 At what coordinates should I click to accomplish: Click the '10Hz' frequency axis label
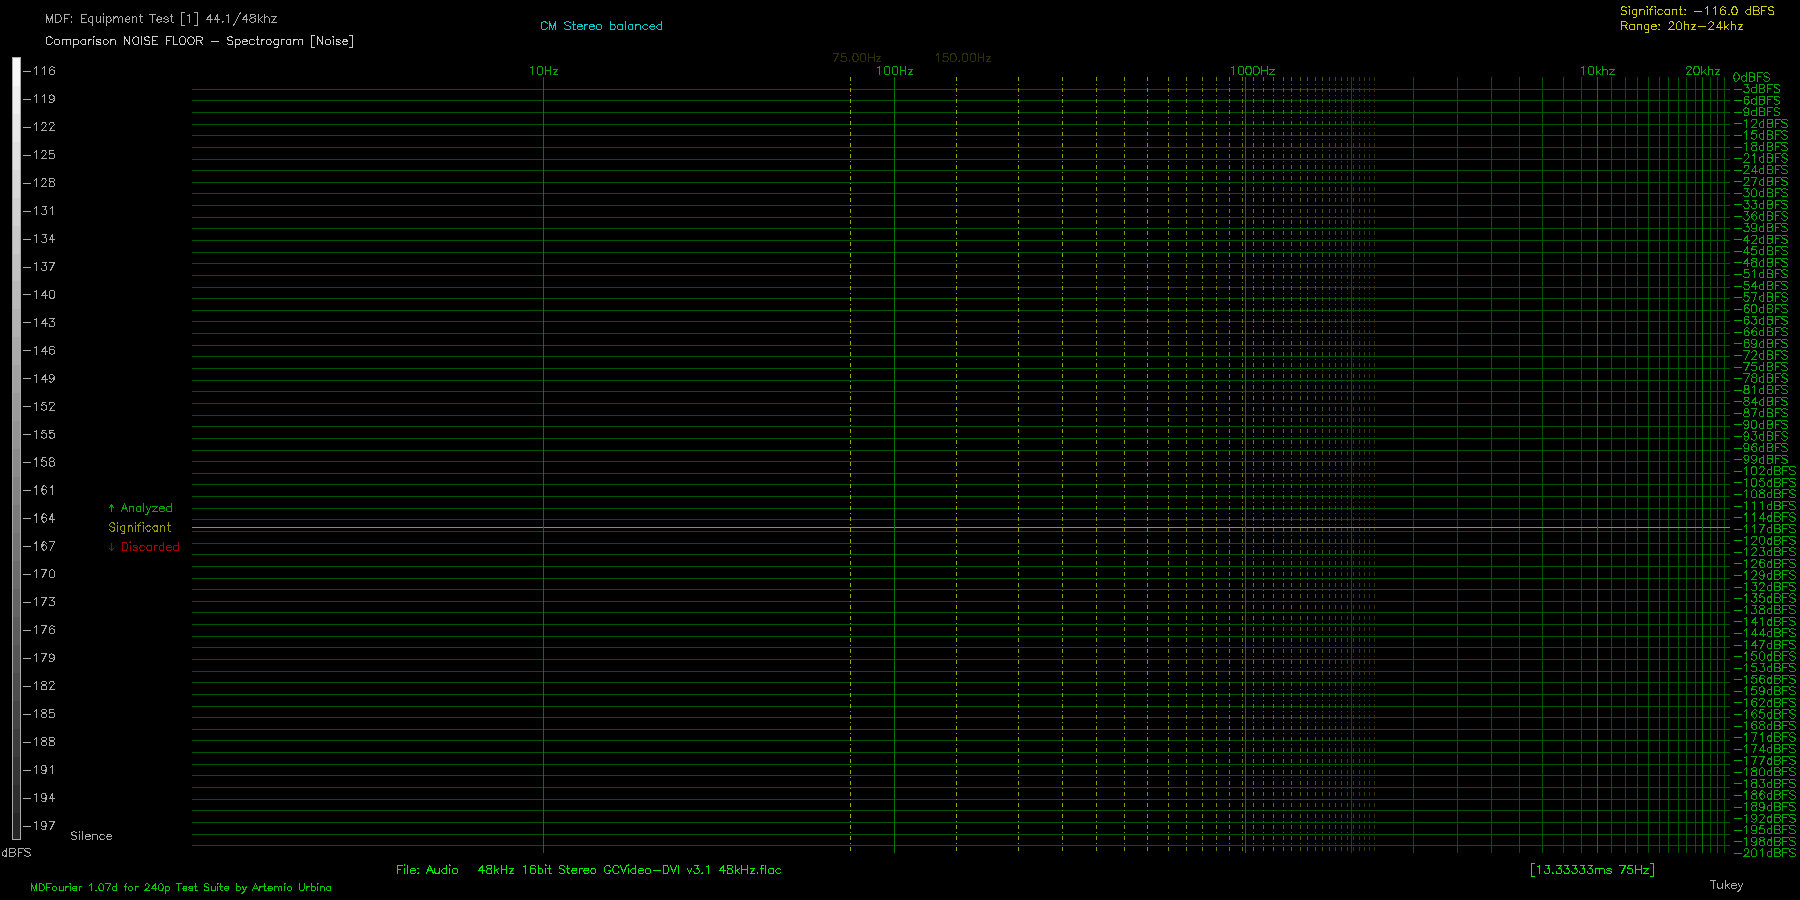(x=544, y=71)
